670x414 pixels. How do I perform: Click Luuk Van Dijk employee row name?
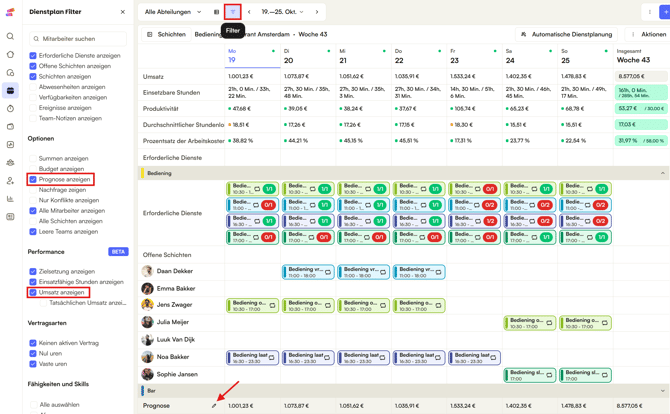pyautogui.click(x=176, y=340)
